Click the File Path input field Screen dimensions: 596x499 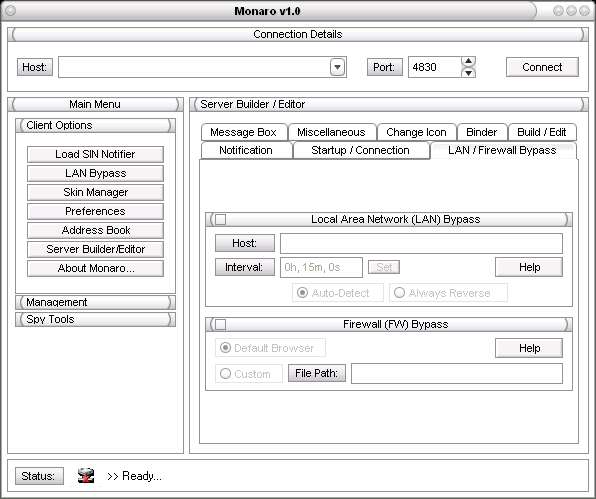457,374
